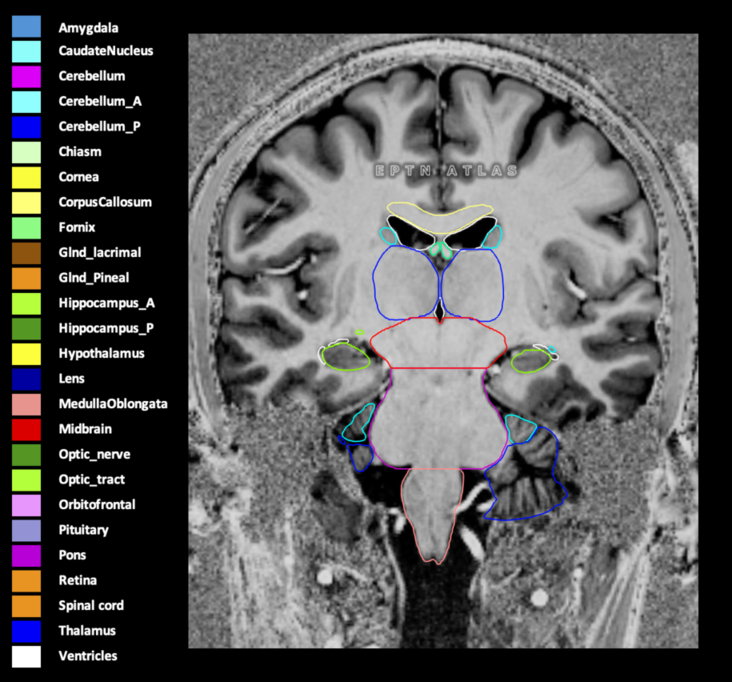Click the 'CaudateNucleus' legend label

tap(106, 50)
